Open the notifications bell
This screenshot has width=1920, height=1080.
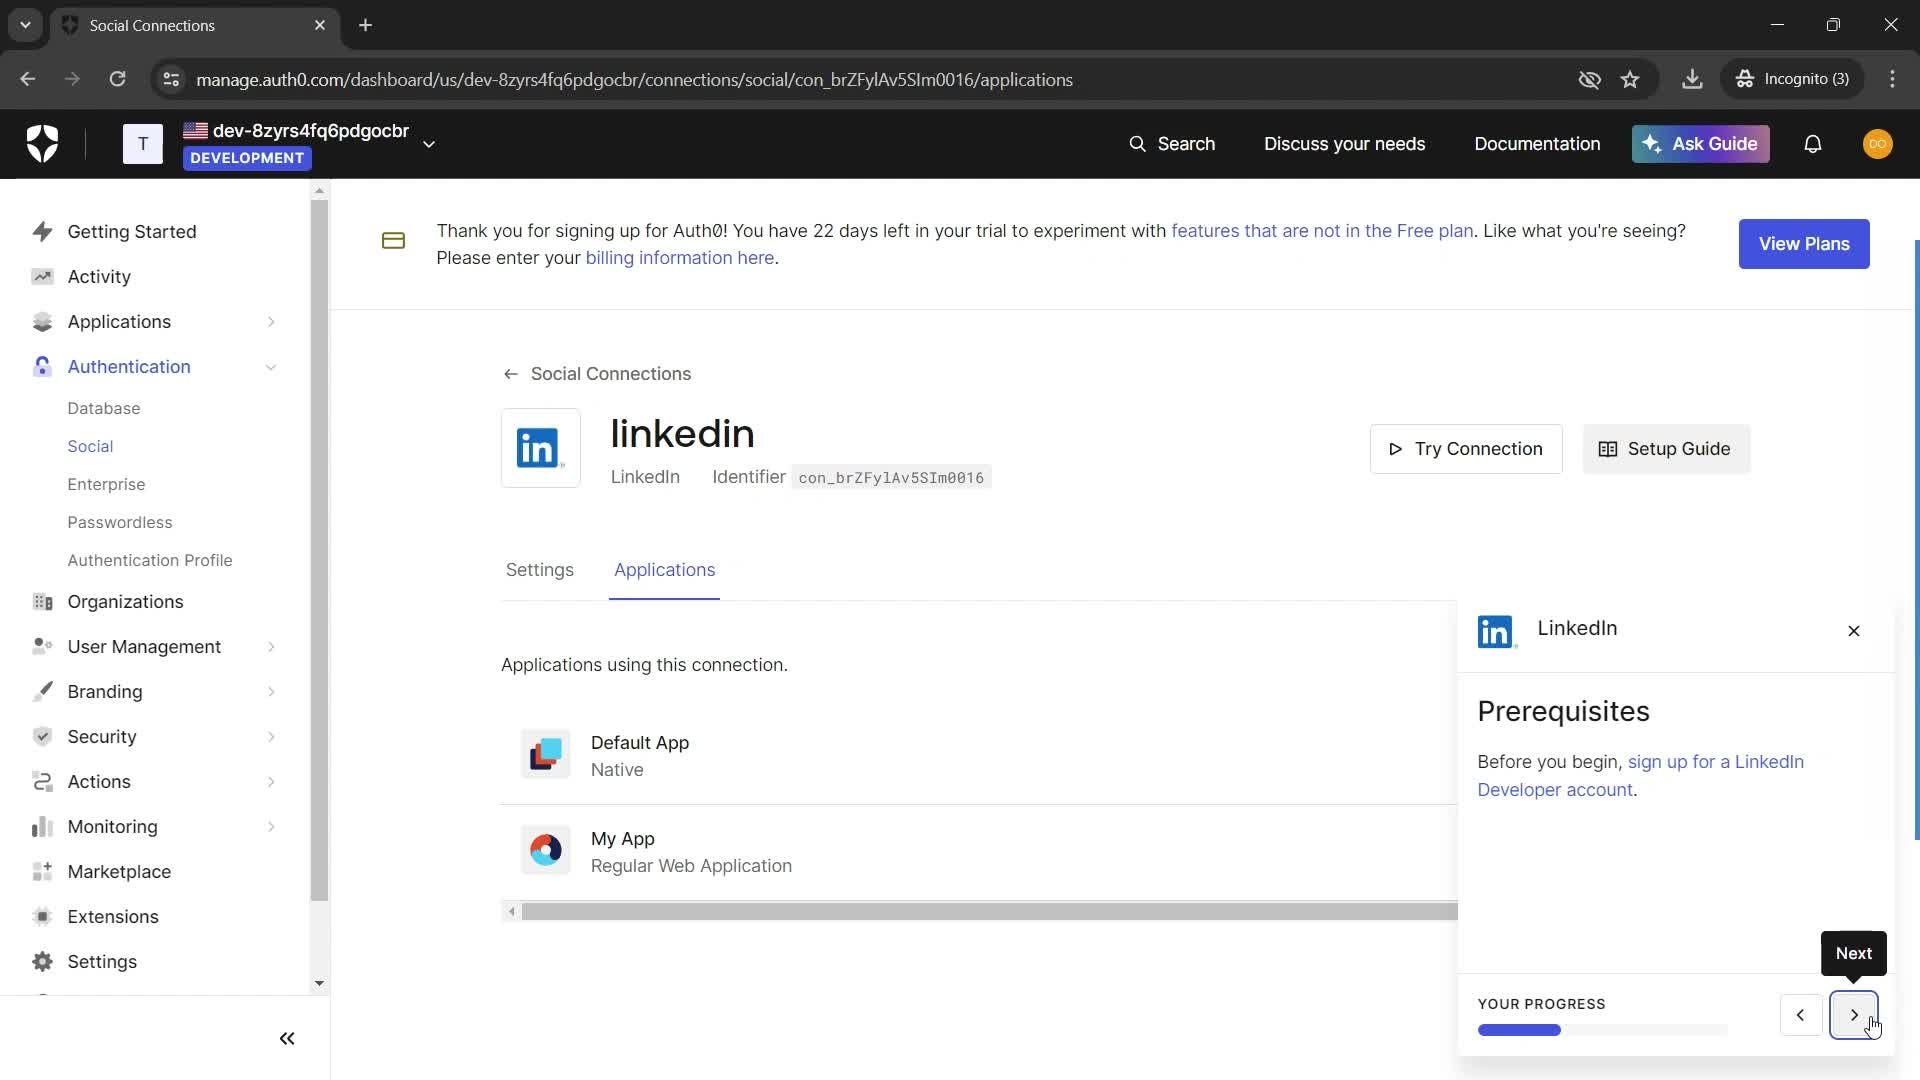1812,144
